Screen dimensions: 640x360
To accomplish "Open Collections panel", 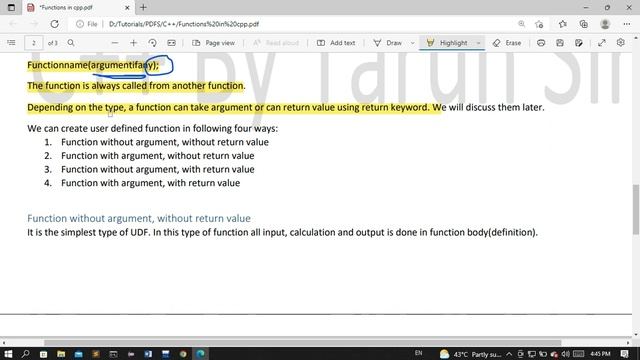I will 584,24.
